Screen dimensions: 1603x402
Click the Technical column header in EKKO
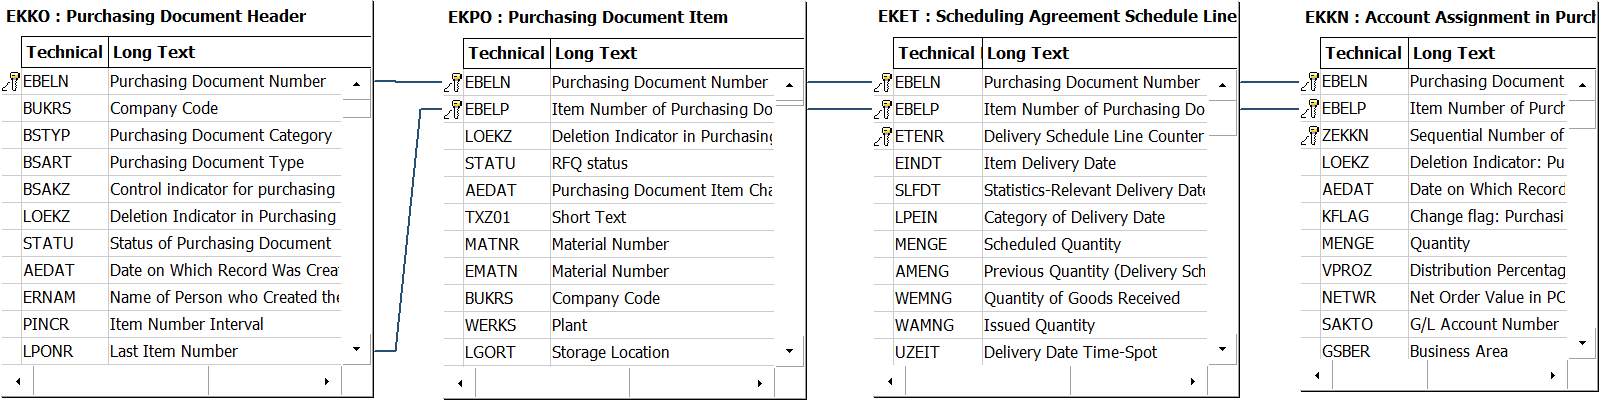(64, 52)
